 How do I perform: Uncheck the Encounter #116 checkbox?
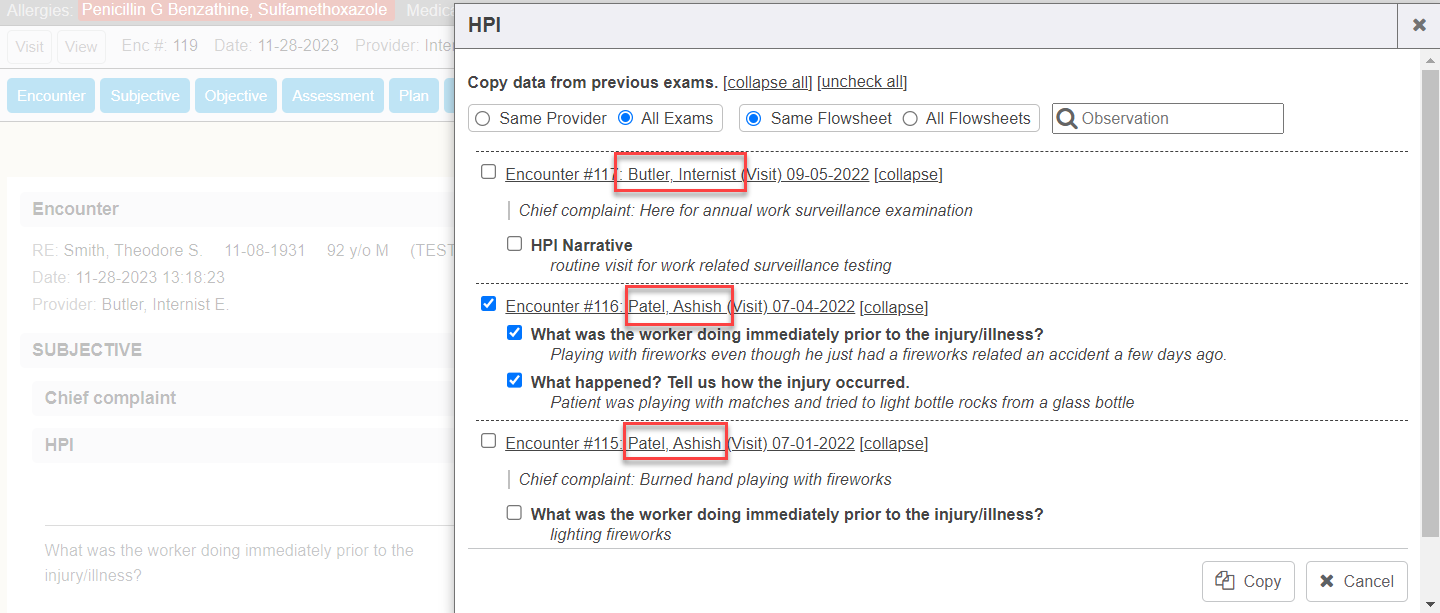click(488, 304)
